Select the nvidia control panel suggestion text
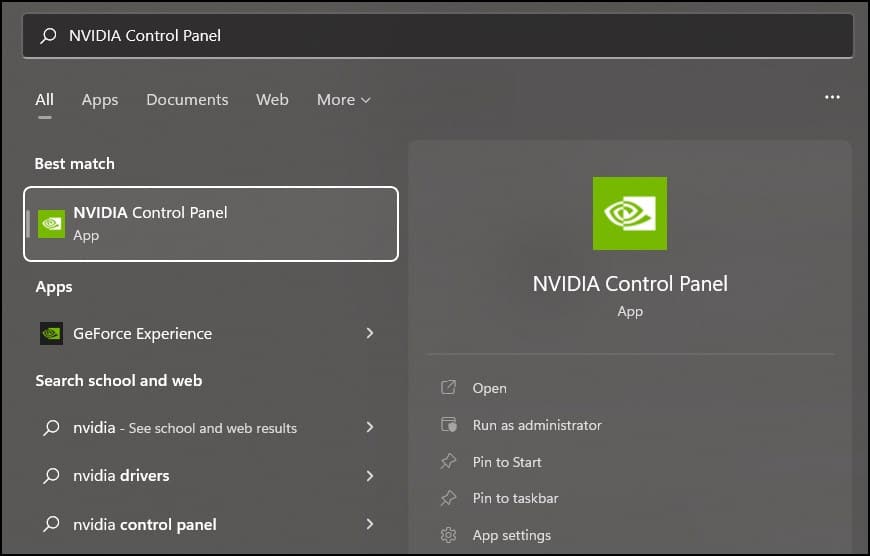The height and width of the screenshot is (556, 870). pos(145,524)
